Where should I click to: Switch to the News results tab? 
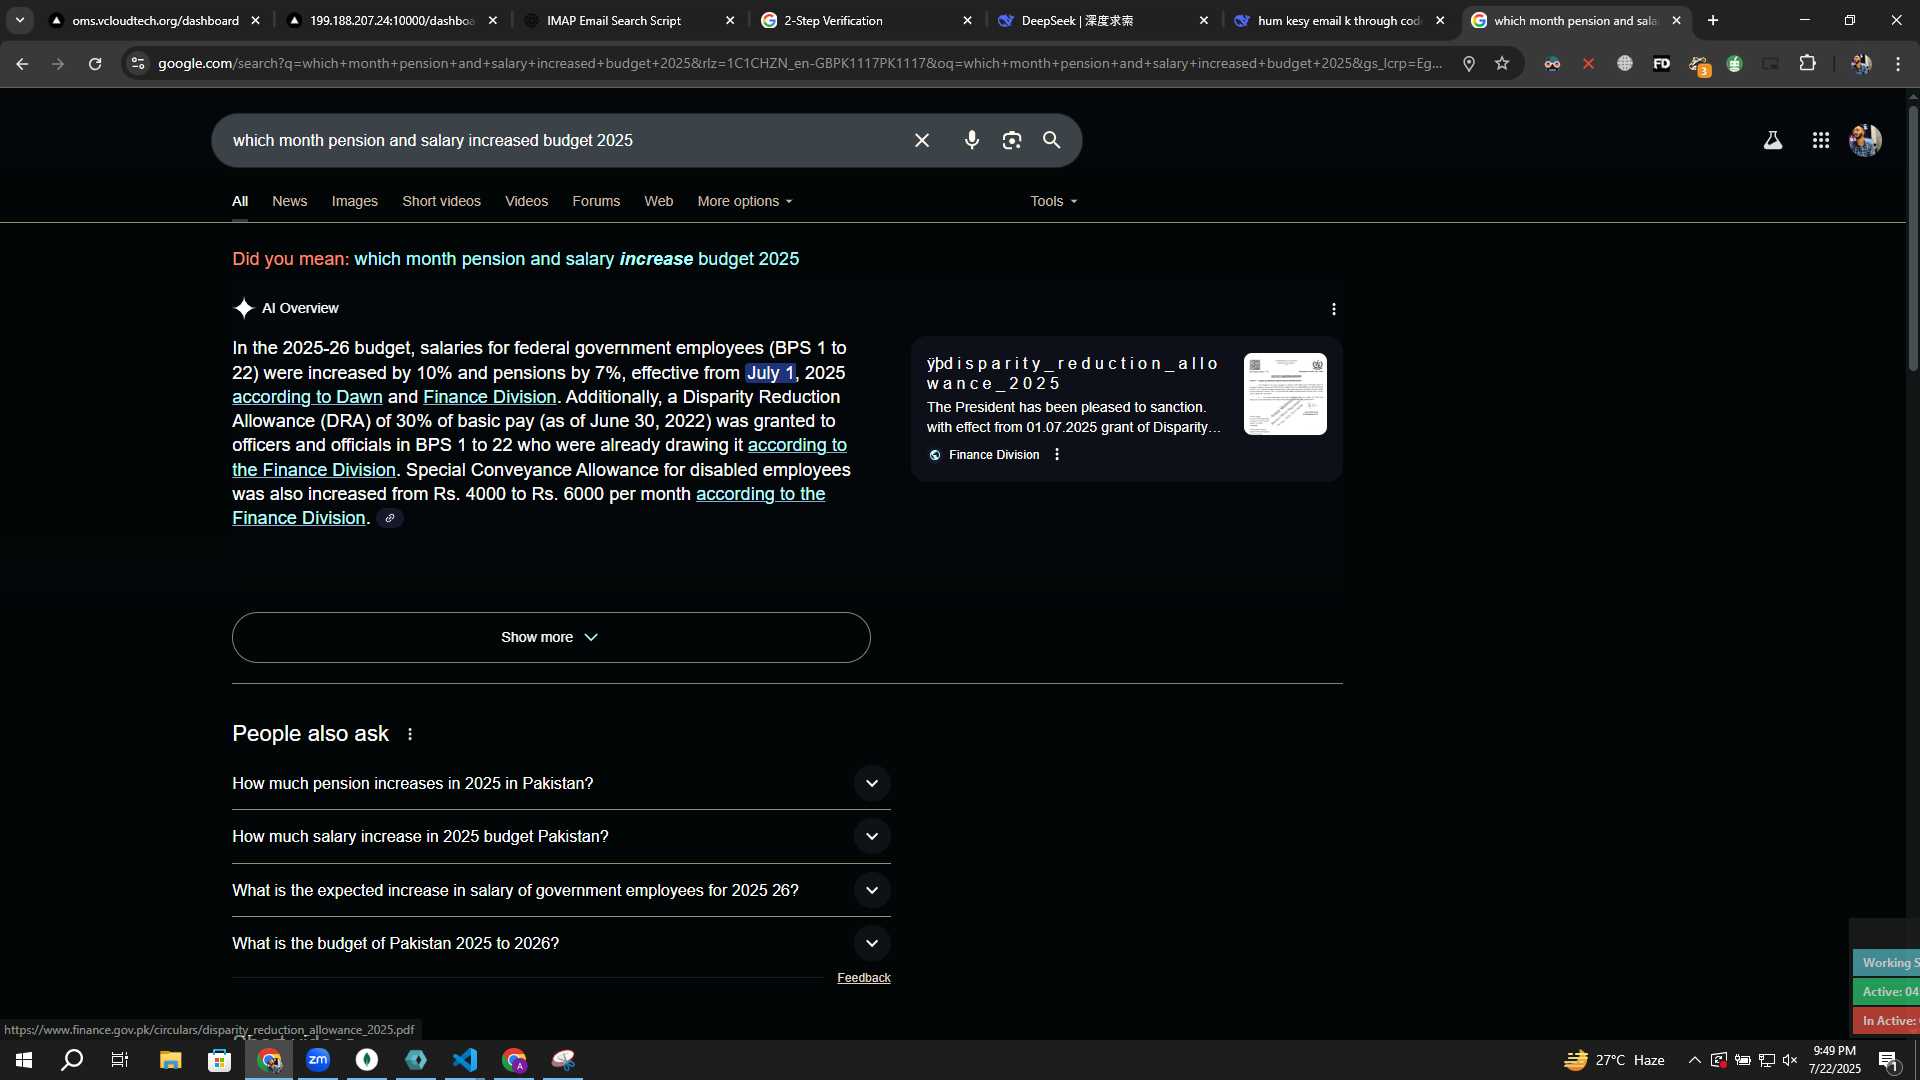[289, 202]
